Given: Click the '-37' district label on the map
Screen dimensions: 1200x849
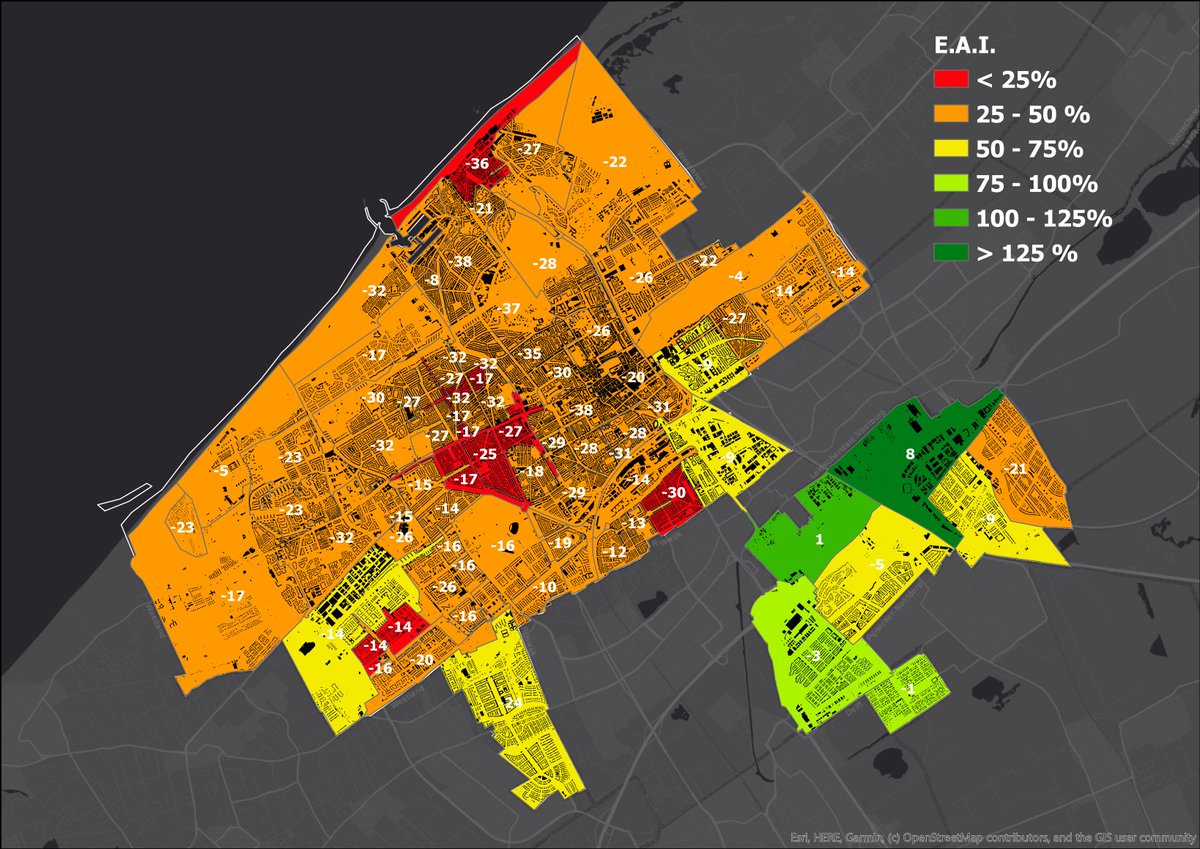Looking at the screenshot, I should click(510, 308).
